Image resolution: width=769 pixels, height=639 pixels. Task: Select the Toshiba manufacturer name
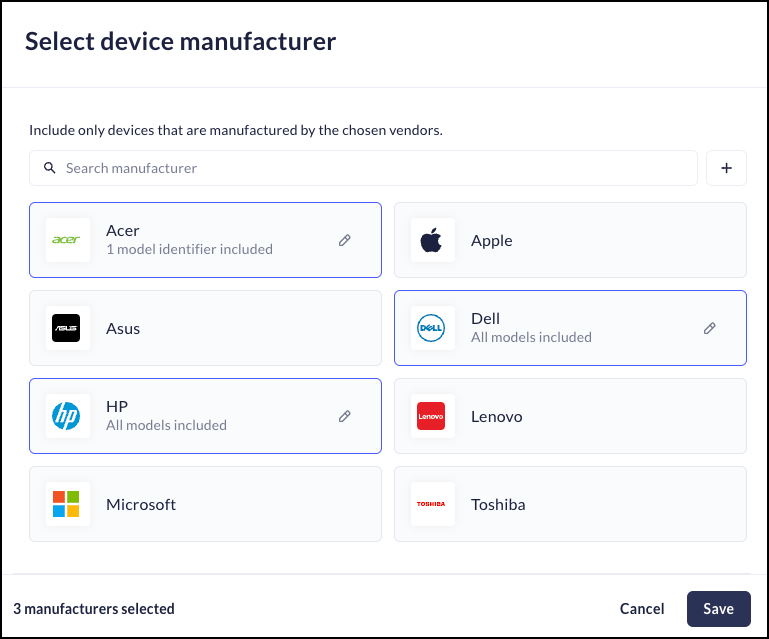pyautogui.click(x=498, y=505)
